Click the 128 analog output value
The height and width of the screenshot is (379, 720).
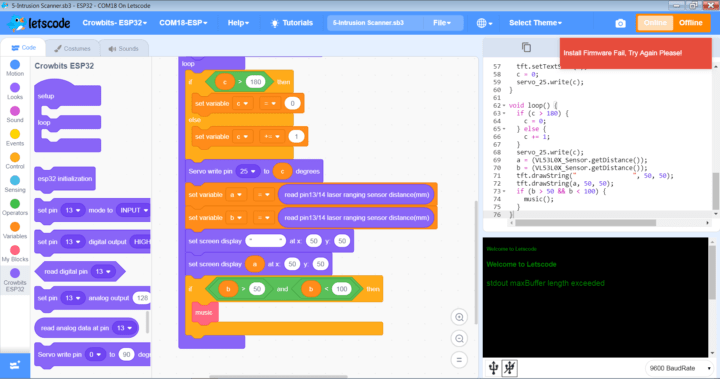click(x=142, y=298)
